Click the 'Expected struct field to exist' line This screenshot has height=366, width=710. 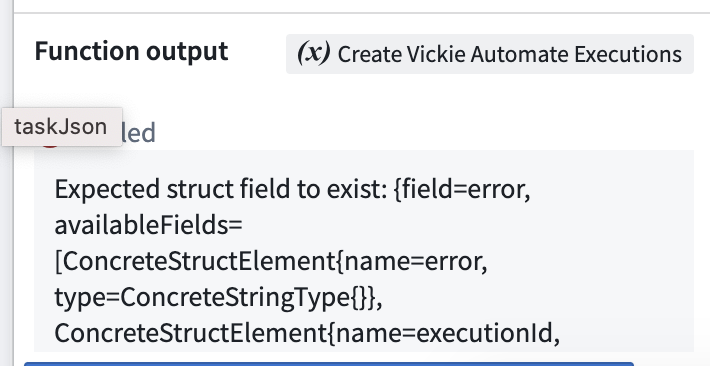293,189
